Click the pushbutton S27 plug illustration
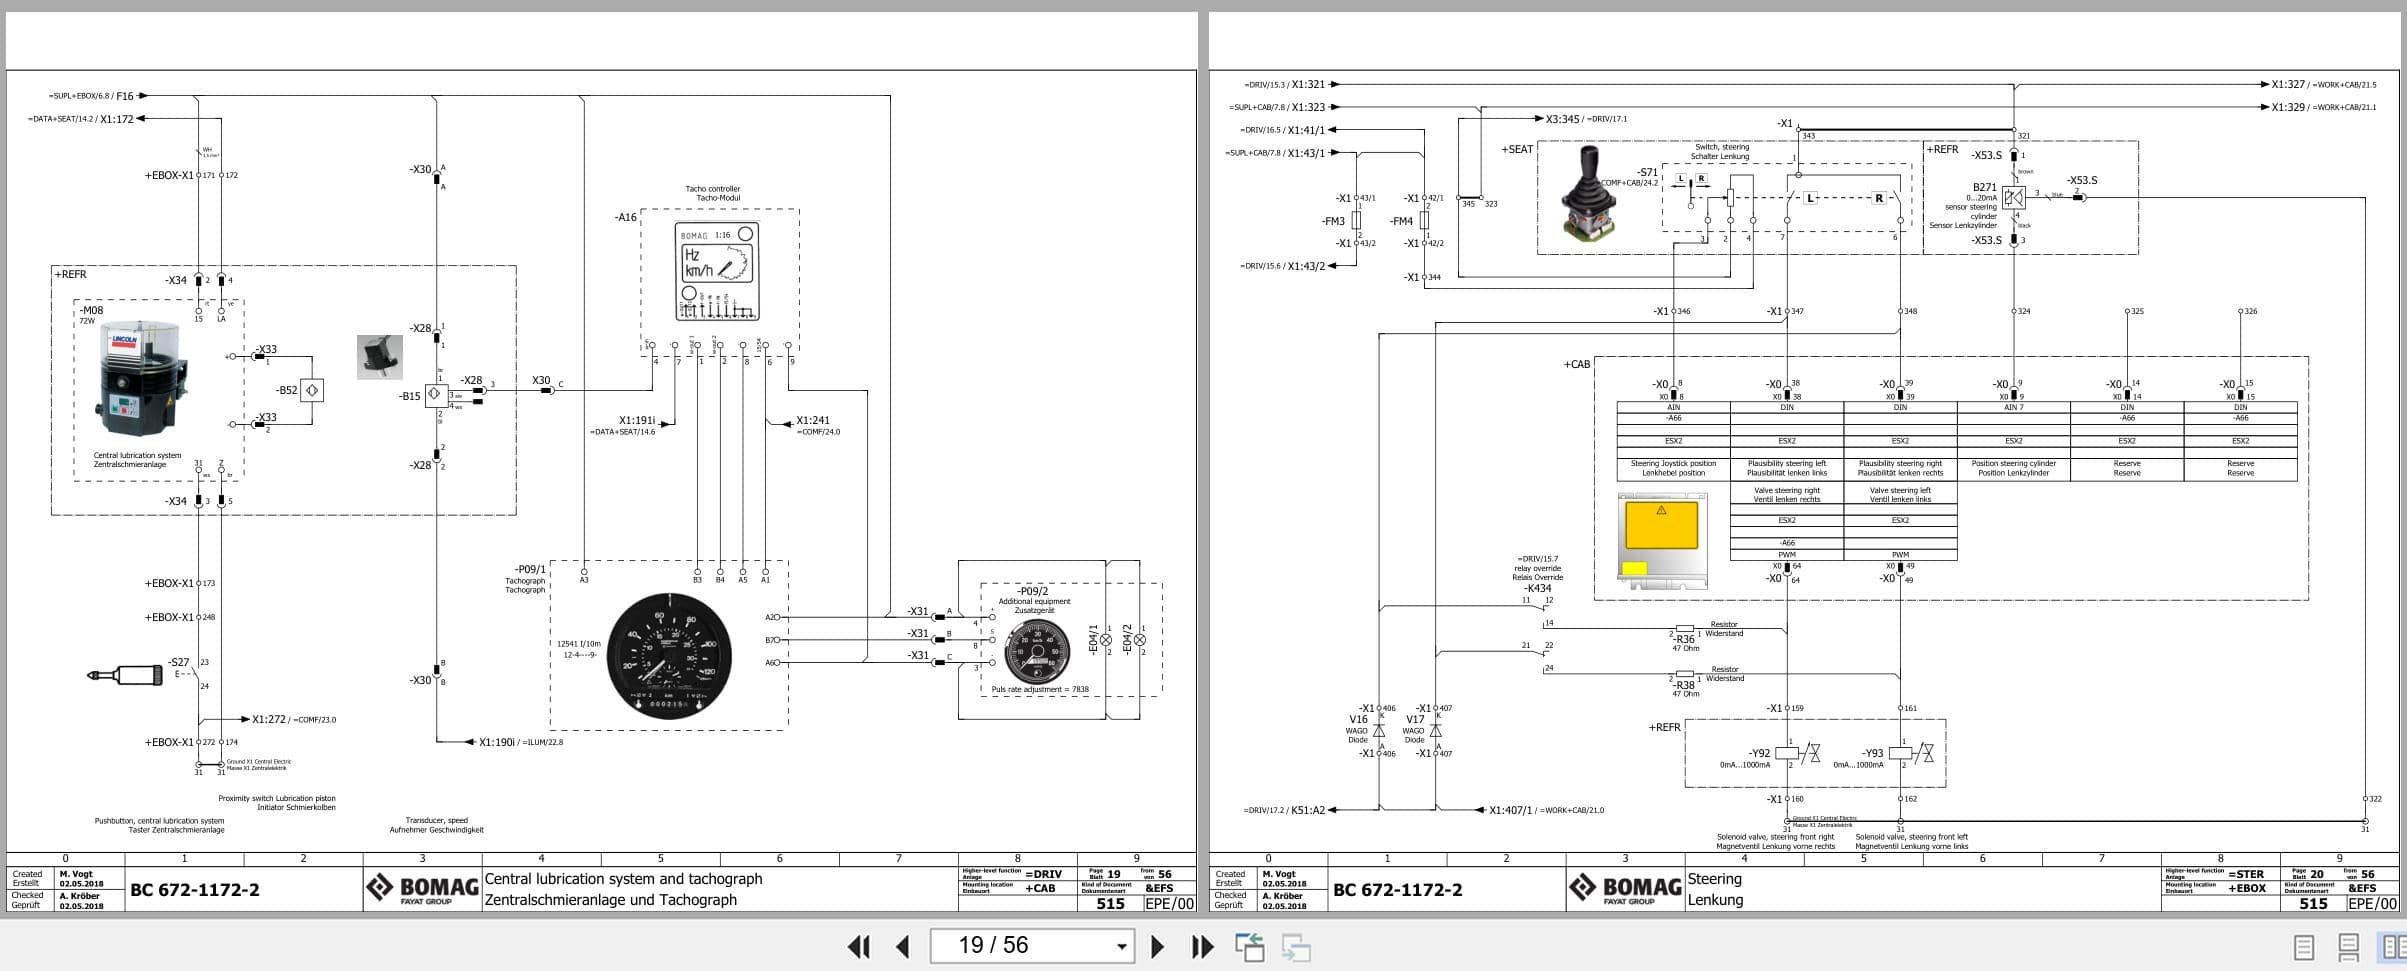 tap(125, 675)
